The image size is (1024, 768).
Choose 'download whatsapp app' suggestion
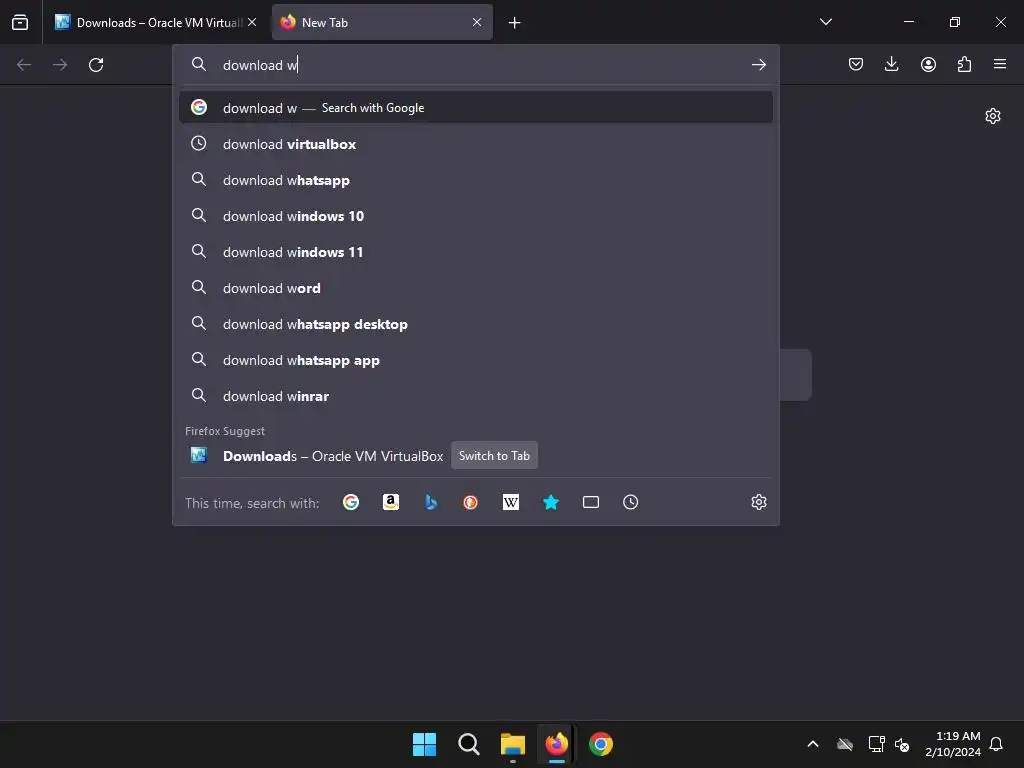tap(475, 360)
